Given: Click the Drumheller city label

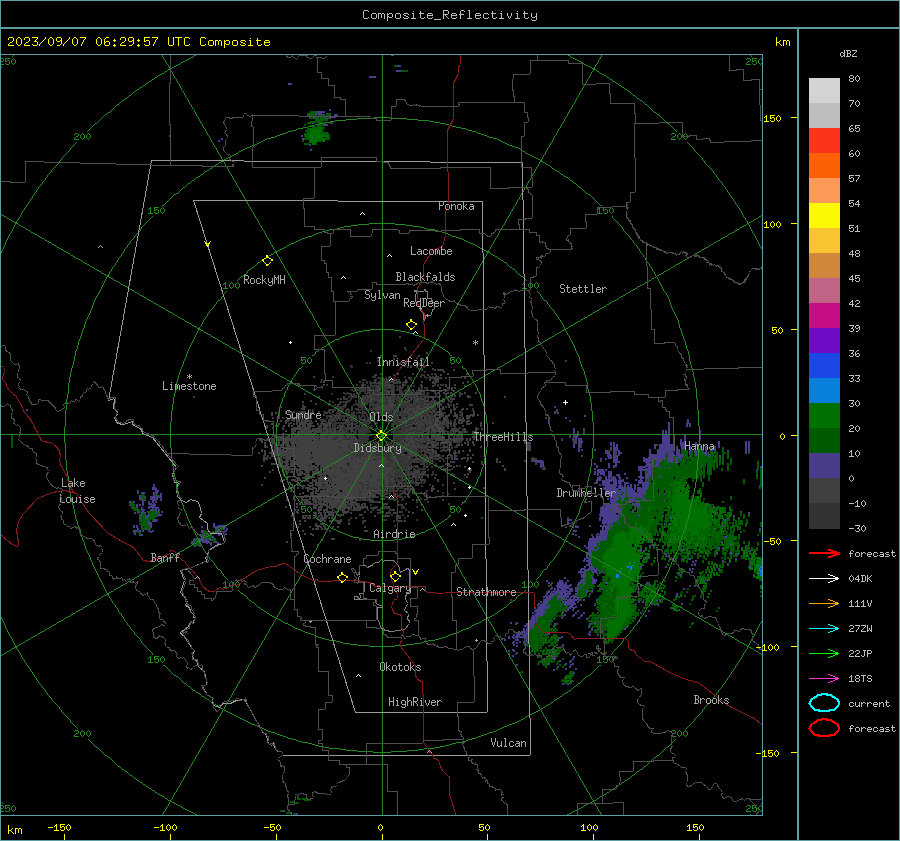Looking at the screenshot, I should pos(585,493).
